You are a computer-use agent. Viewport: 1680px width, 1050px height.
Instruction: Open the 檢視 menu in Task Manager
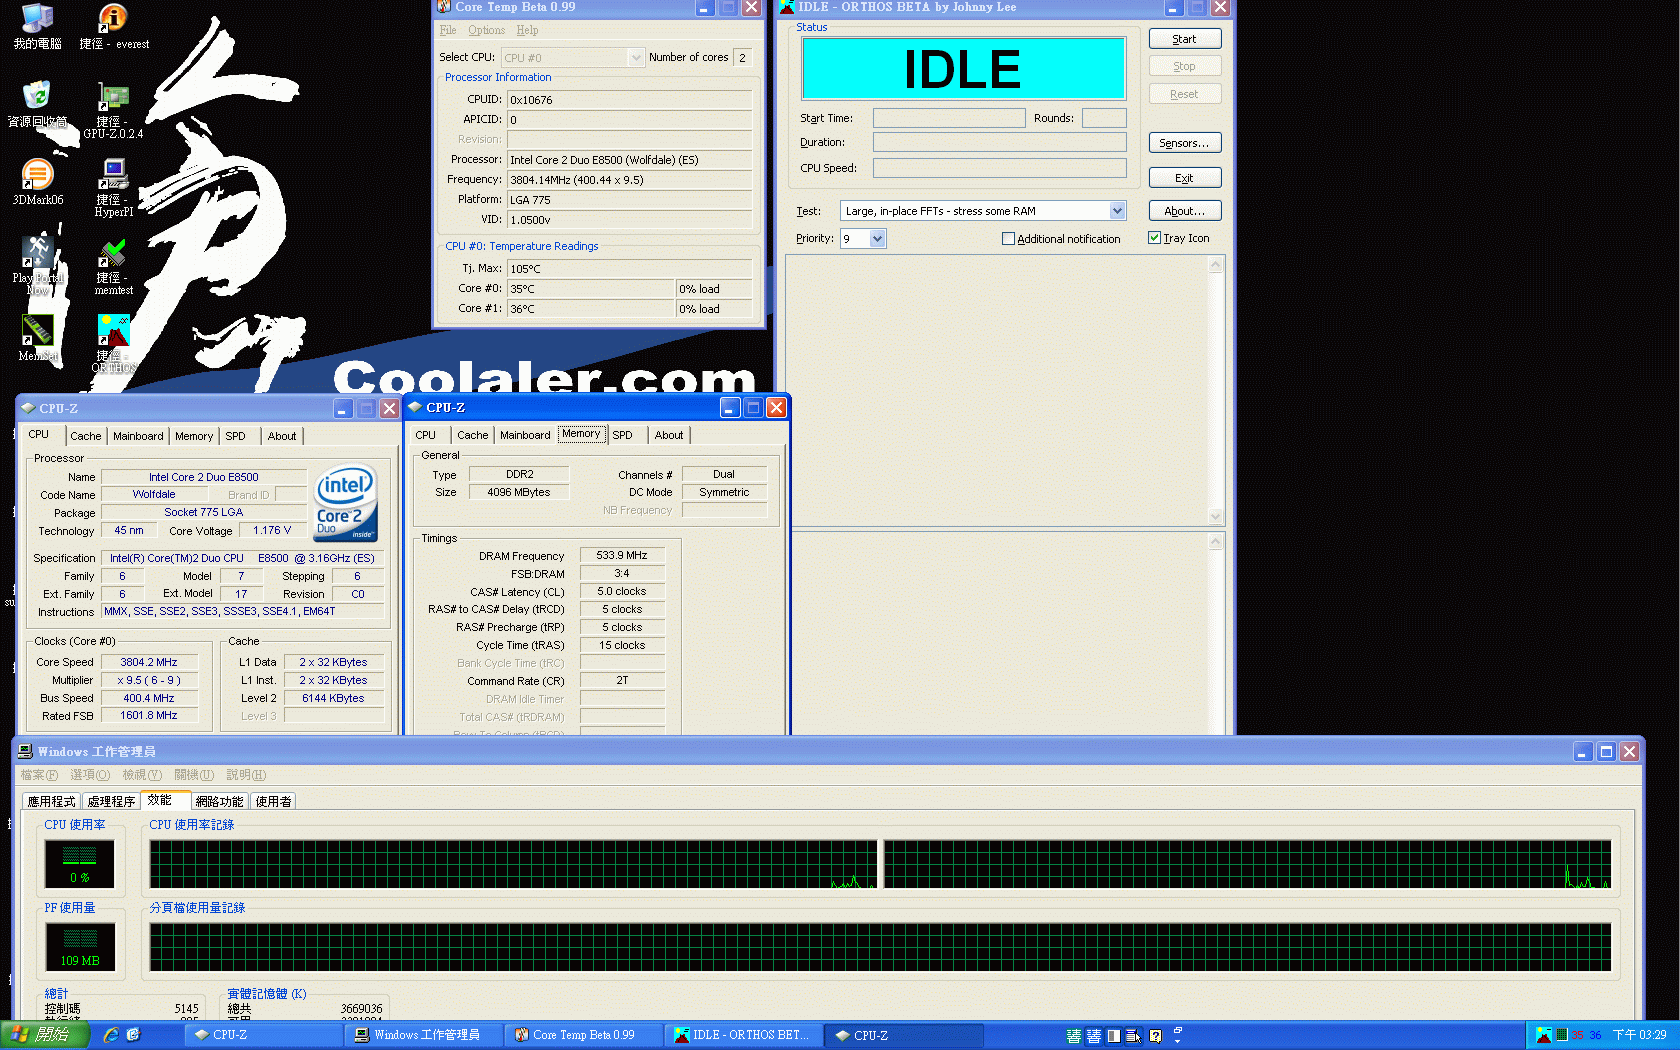(142, 775)
